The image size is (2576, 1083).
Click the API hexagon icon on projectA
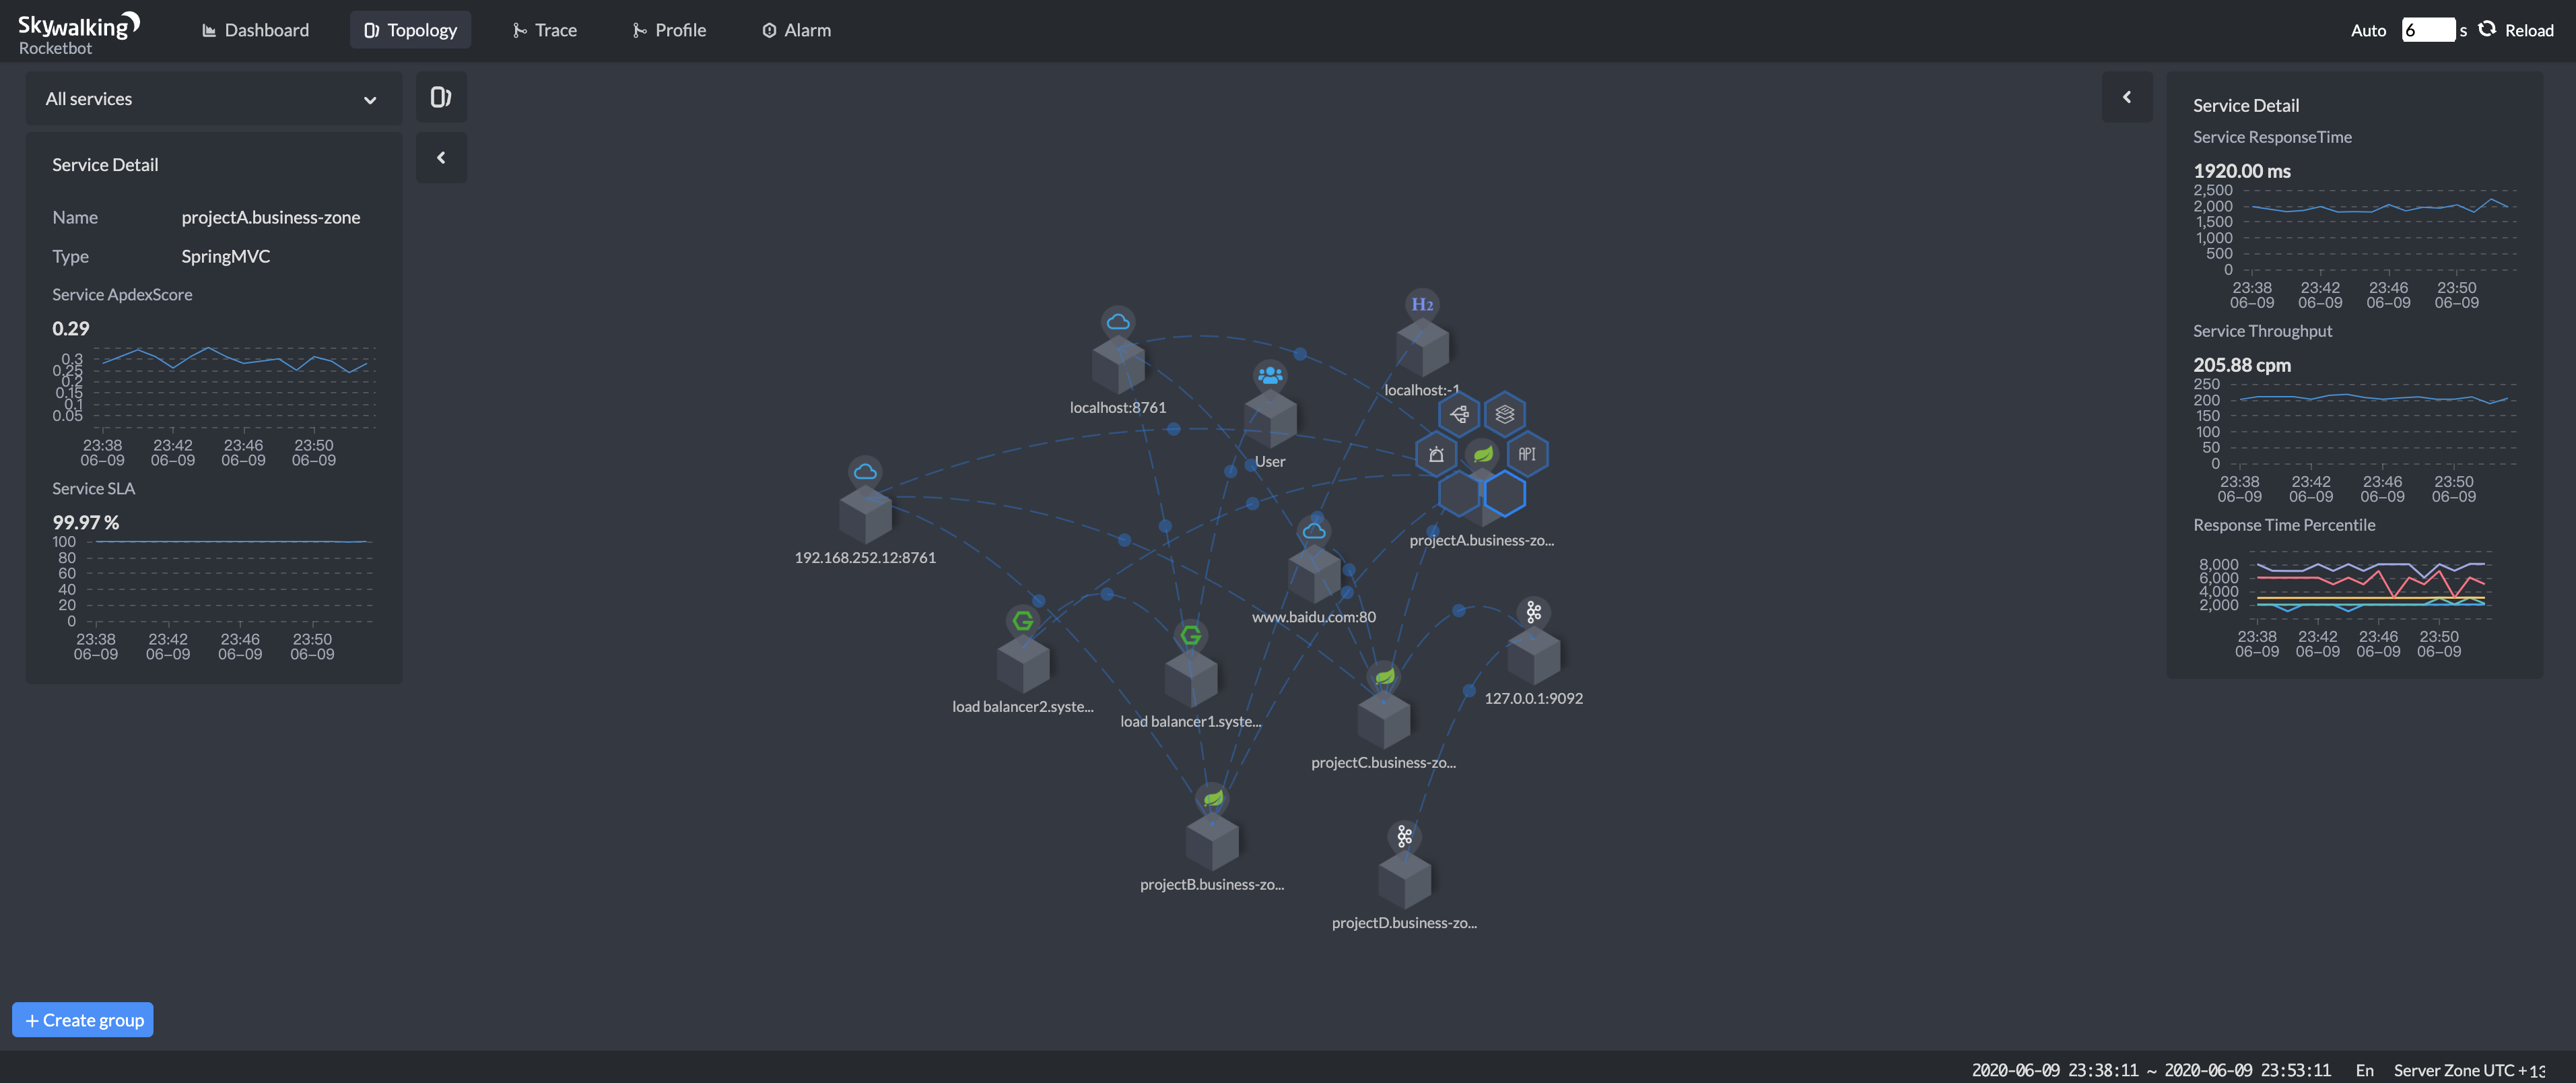[x=1526, y=455]
